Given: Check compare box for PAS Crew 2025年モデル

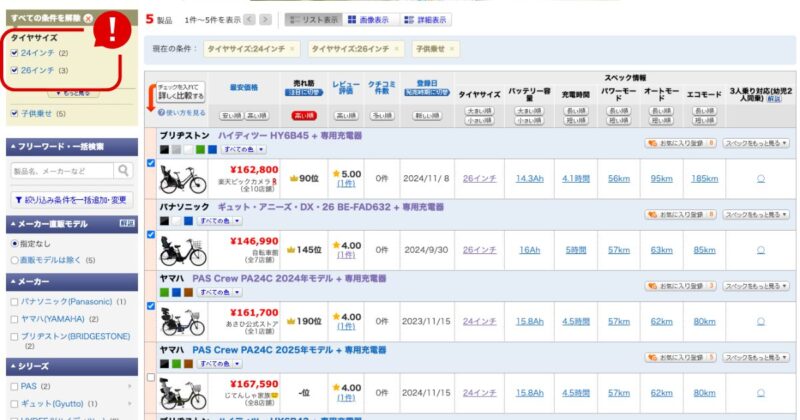Looking at the screenshot, I should coord(151,377).
